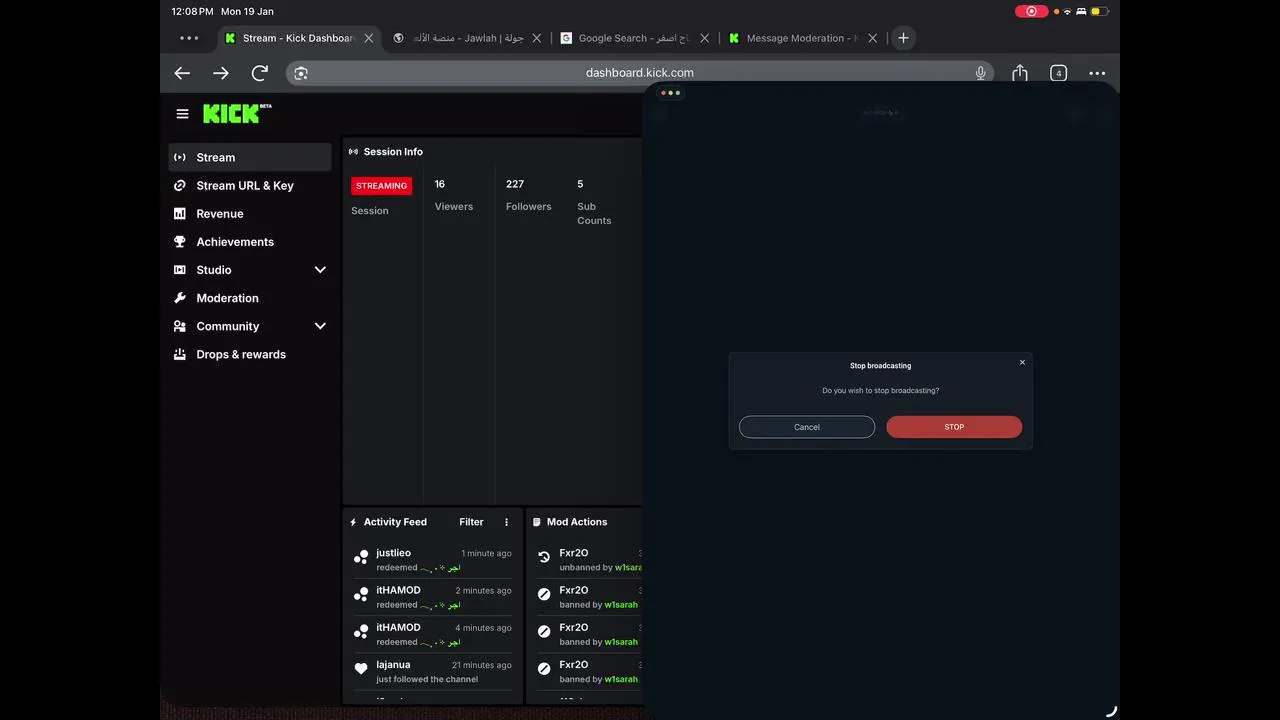Open a new tab with the plus button
1280x720 pixels.
click(903, 38)
